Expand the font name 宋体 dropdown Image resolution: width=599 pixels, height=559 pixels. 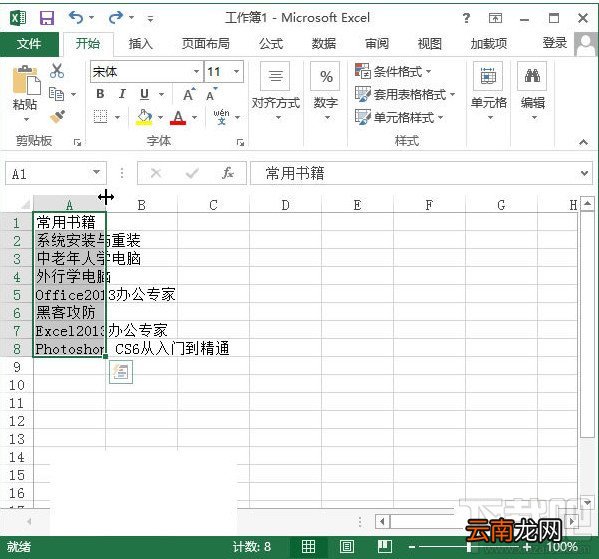pyautogui.click(x=196, y=71)
